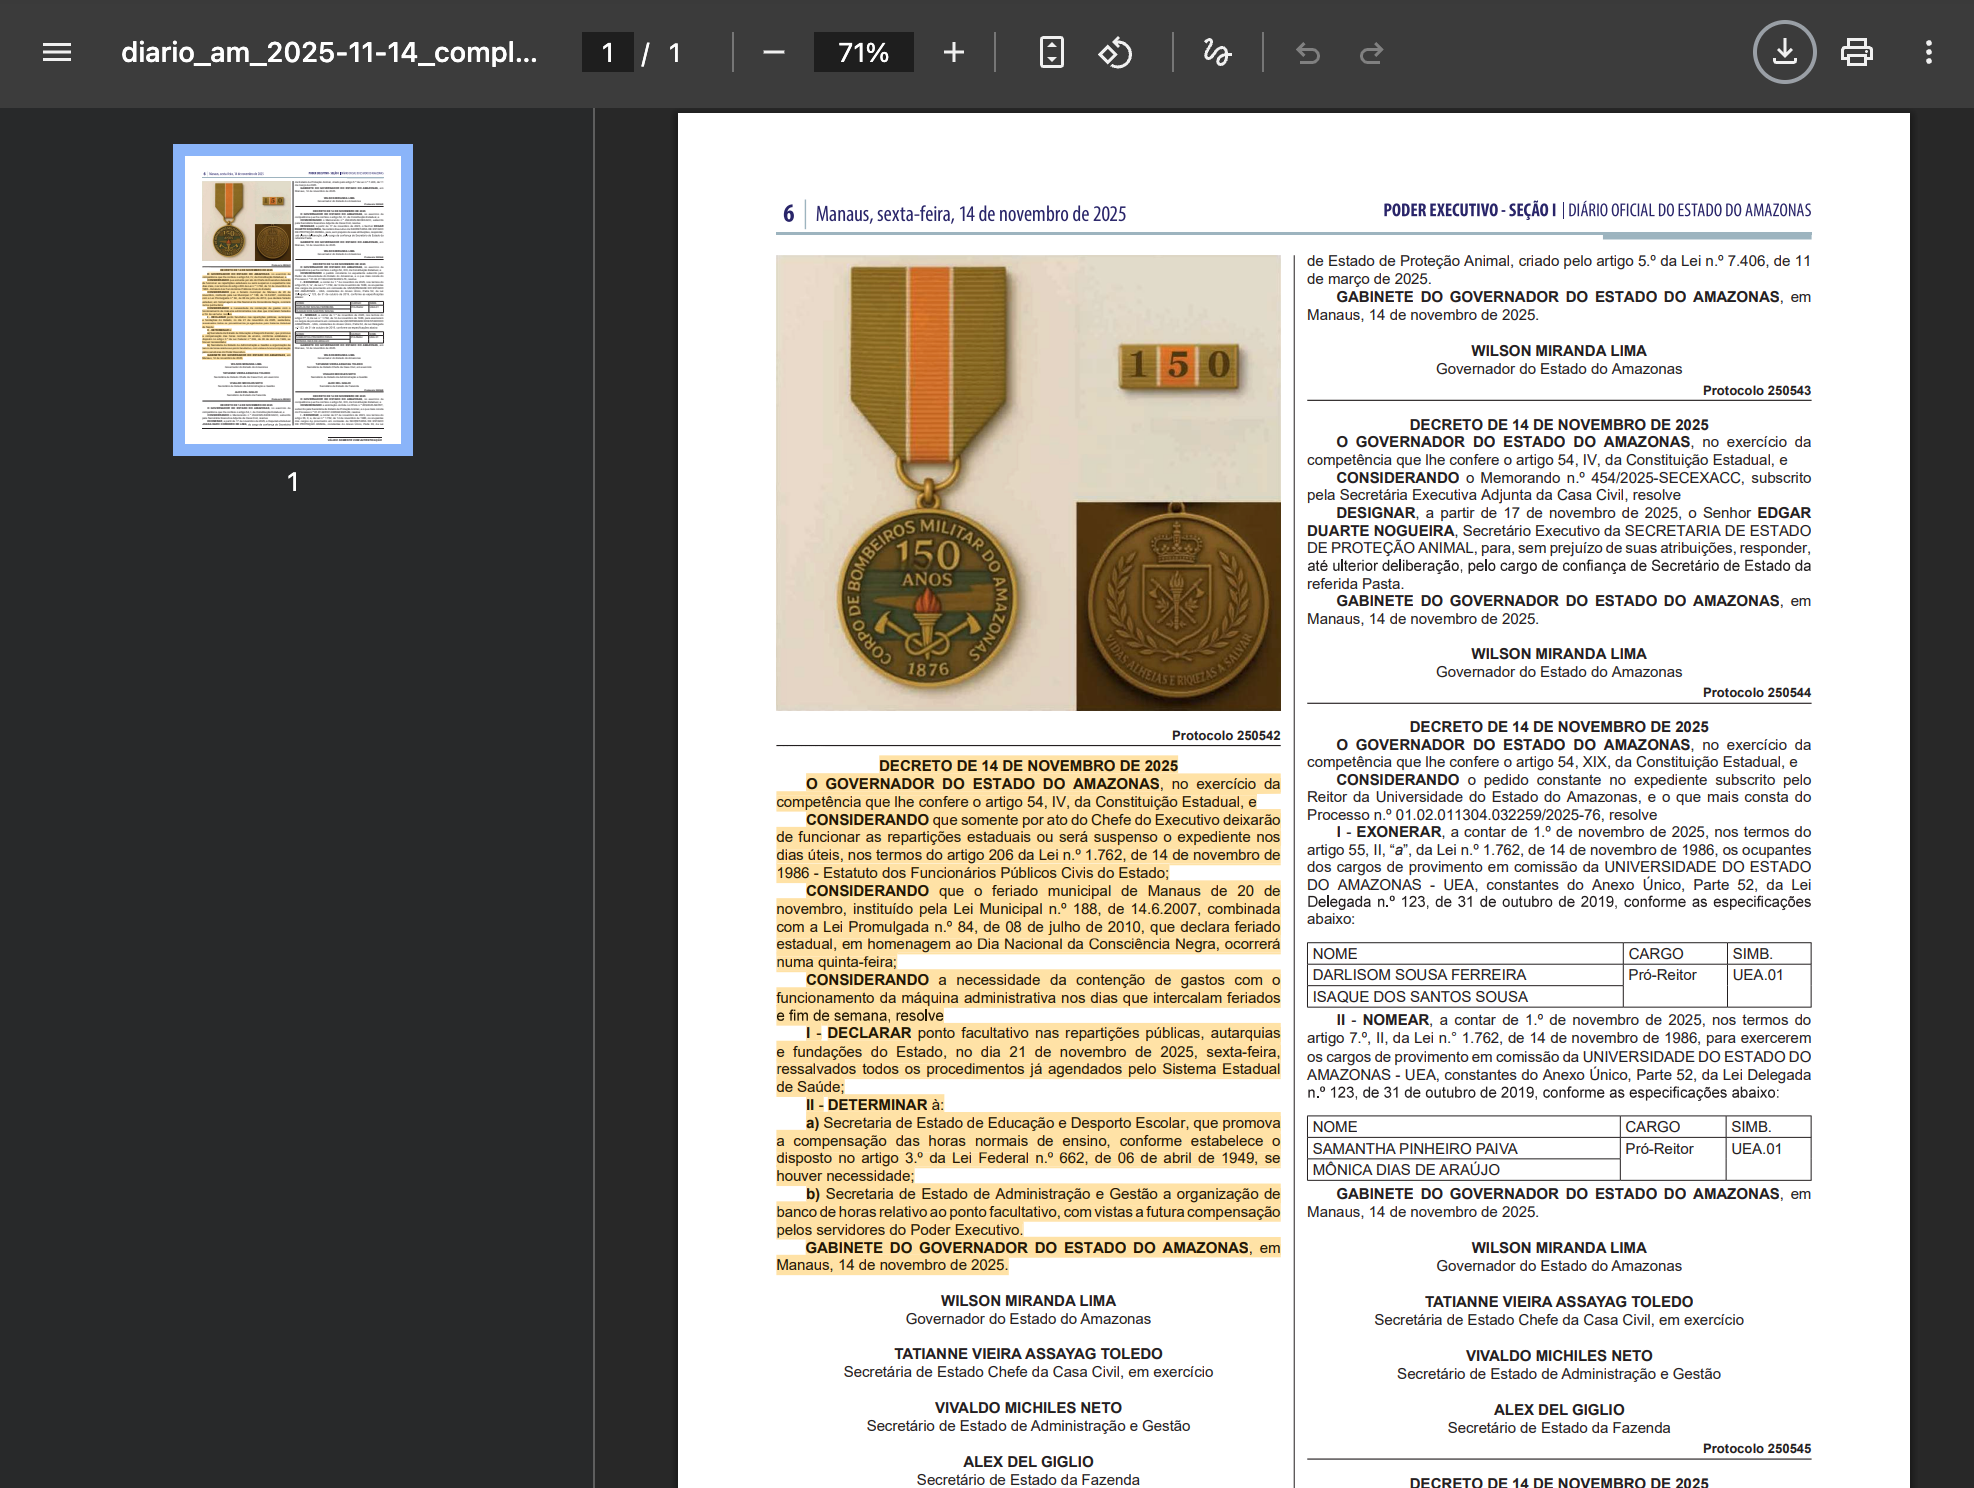Viewport: 1974px width, 1488px height.
Task: Click the undo arrow icon
Action: 1307,52
